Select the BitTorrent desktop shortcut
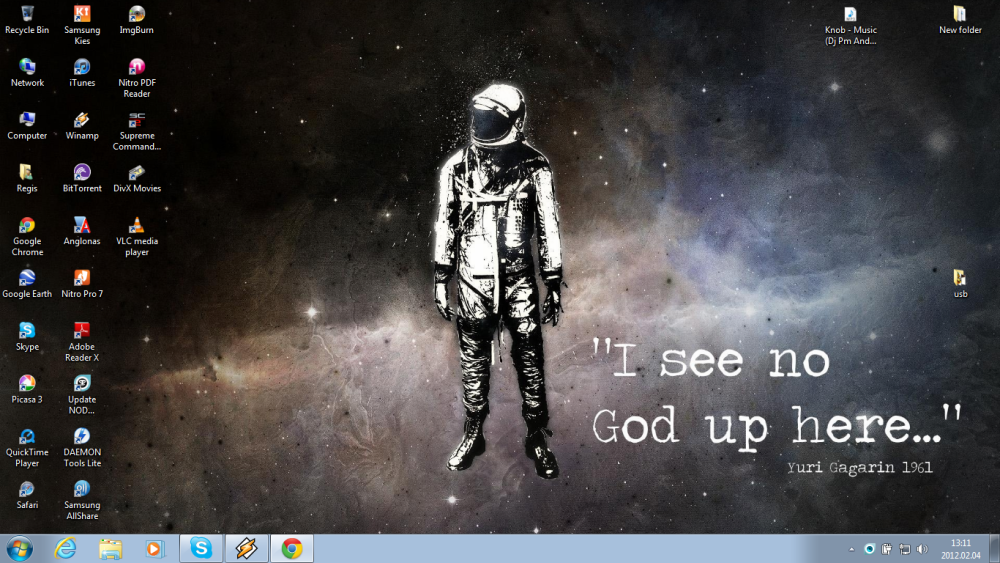 click(x=82, y=179)
